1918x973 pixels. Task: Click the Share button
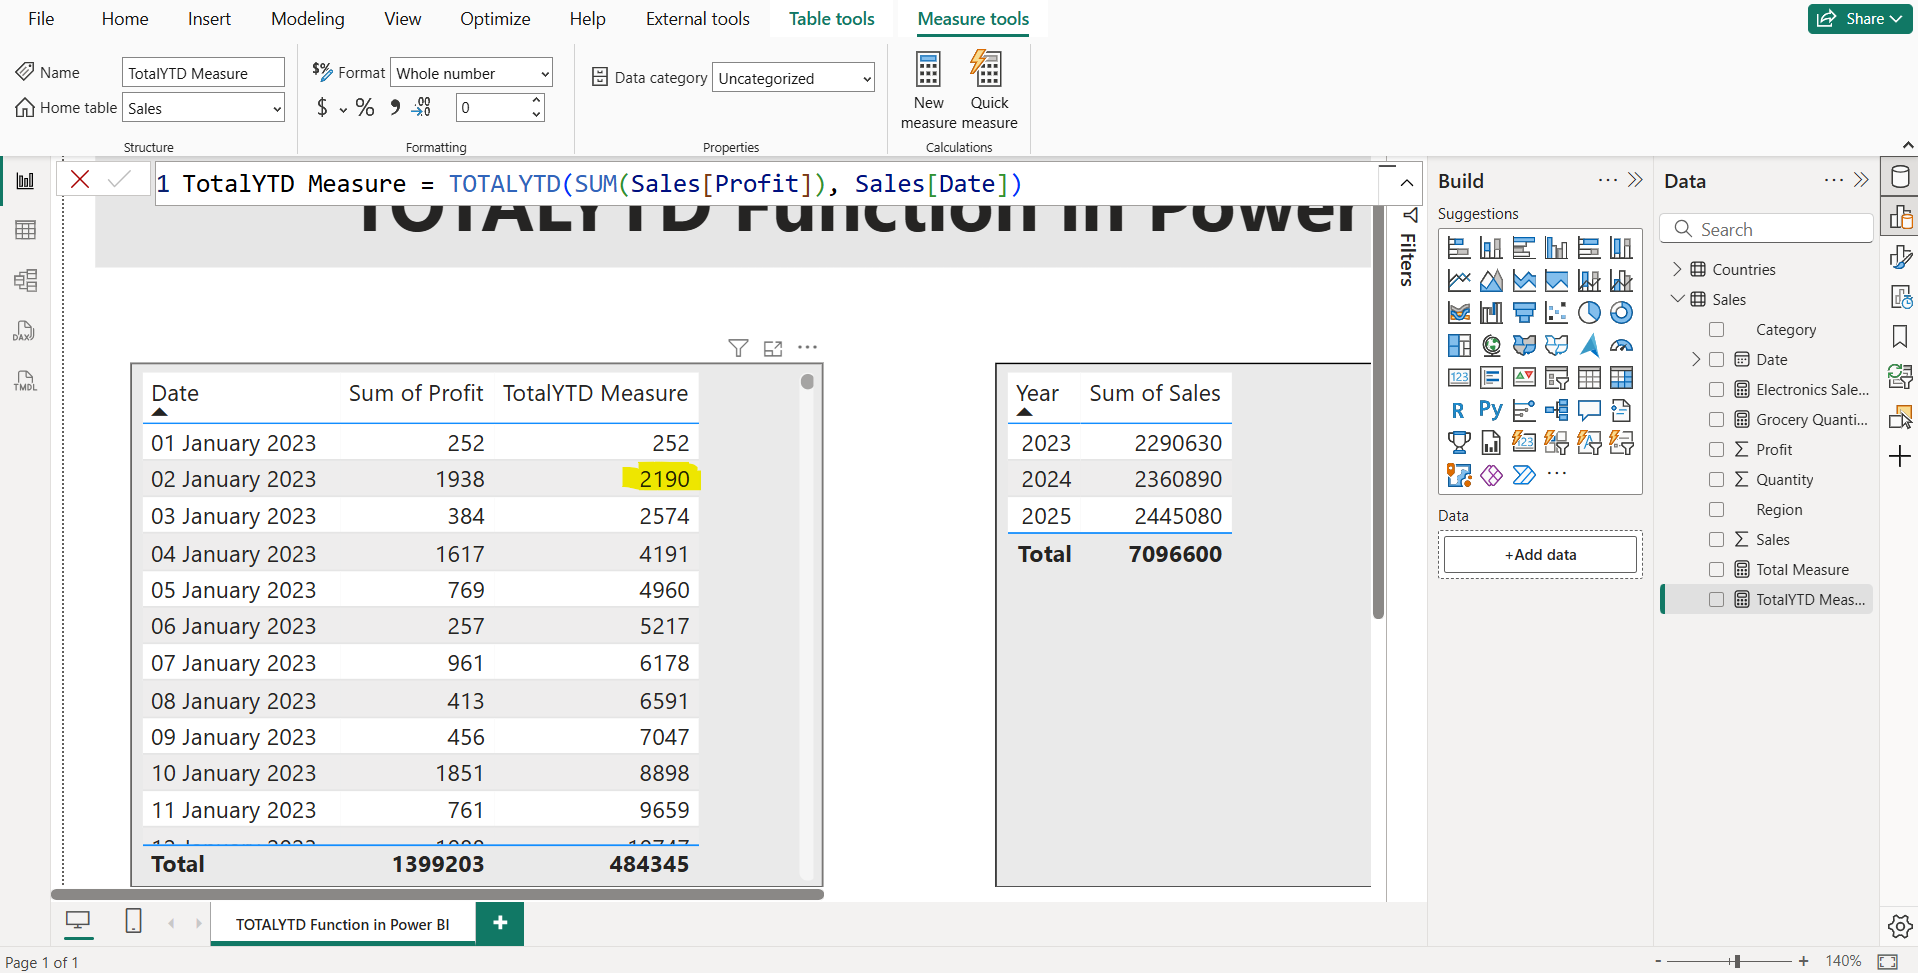click(x=1859, y=18)
